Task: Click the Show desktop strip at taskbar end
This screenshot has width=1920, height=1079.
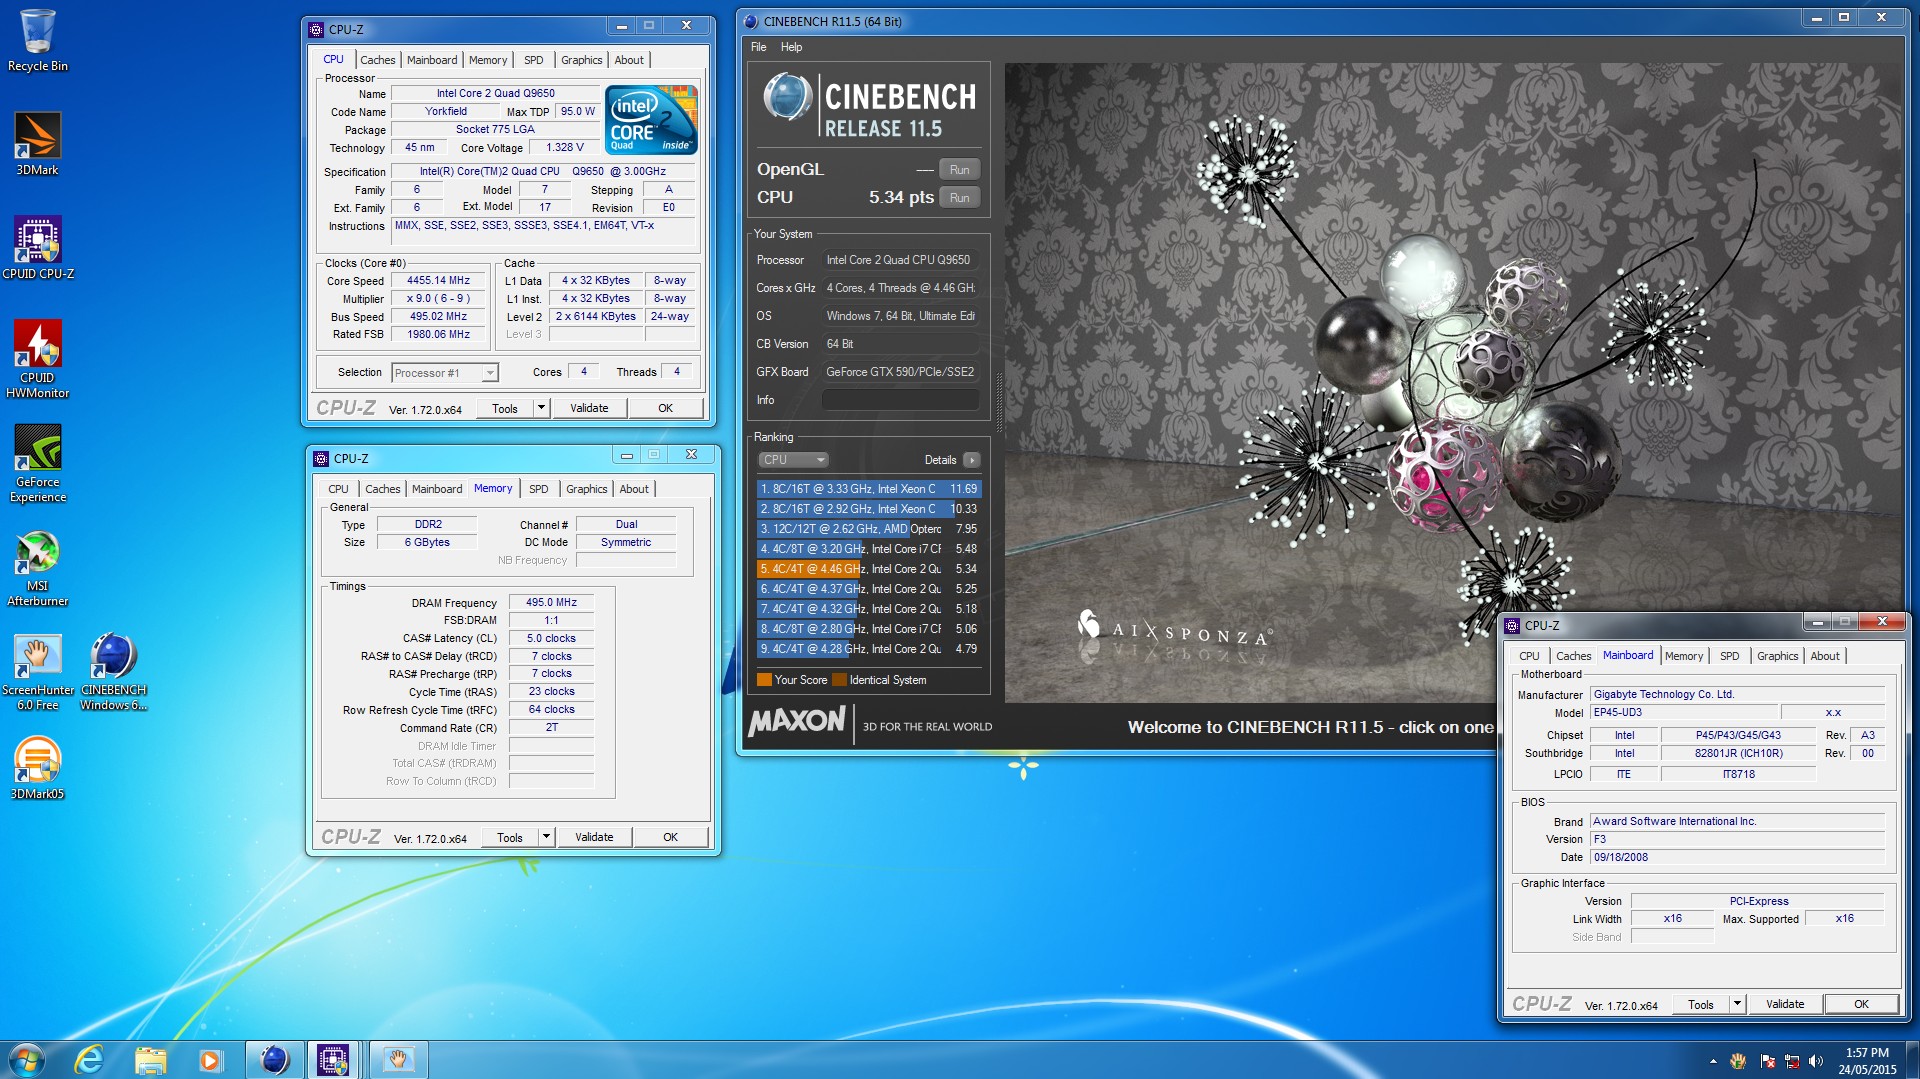Action: tap(1912, 1059)
